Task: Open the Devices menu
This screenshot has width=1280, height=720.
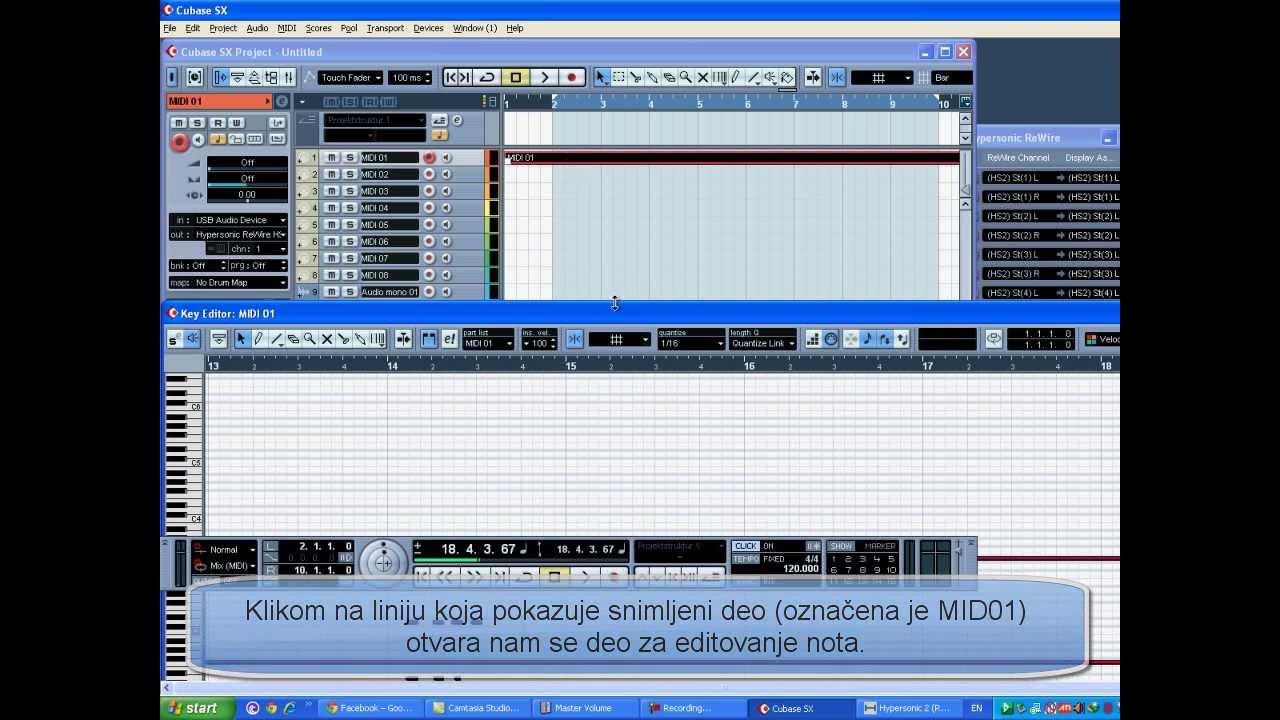Action: click(428, 28)
